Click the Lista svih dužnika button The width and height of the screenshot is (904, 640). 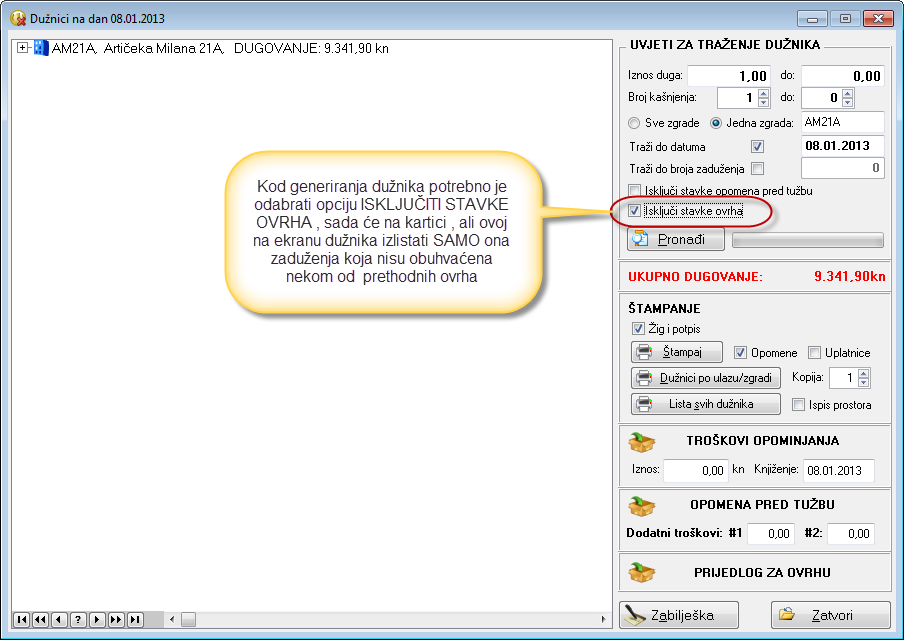(x=706, y=404)
